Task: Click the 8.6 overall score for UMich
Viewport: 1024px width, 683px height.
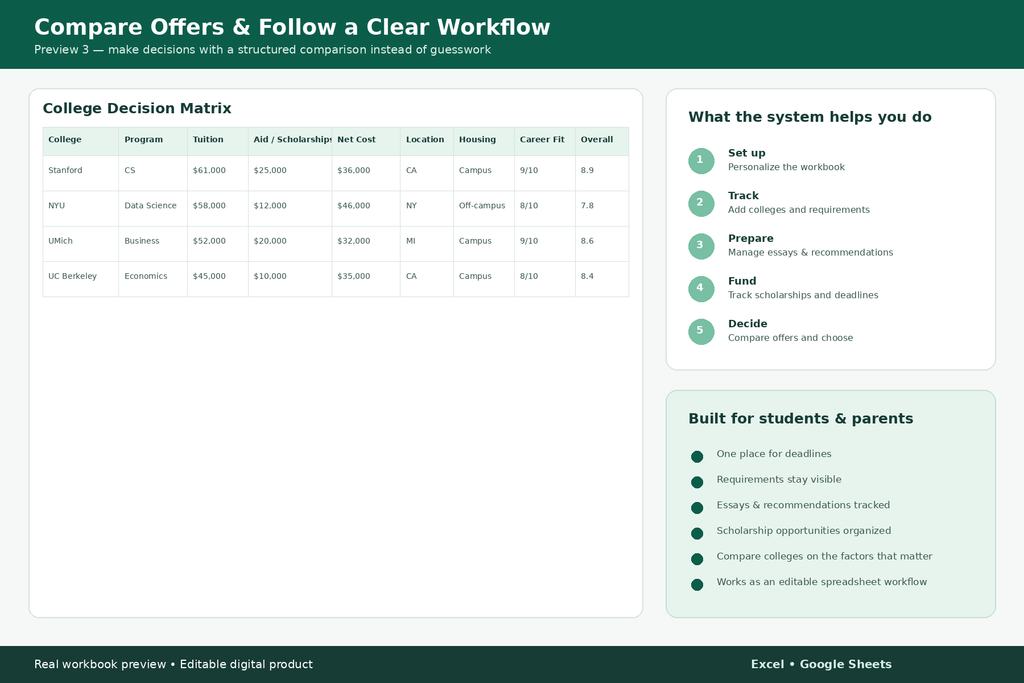Action: 602,244
